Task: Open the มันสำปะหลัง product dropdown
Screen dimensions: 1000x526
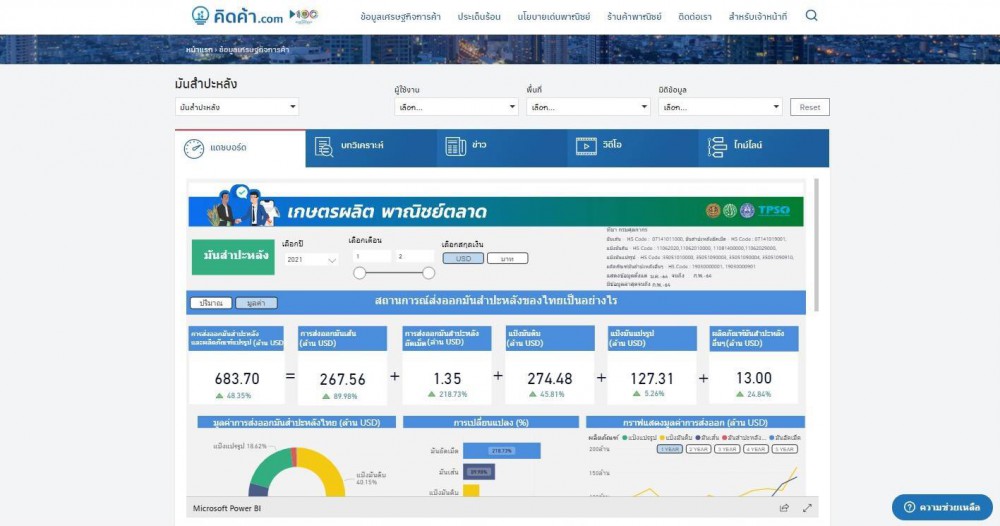Action: tap(237, 107)
